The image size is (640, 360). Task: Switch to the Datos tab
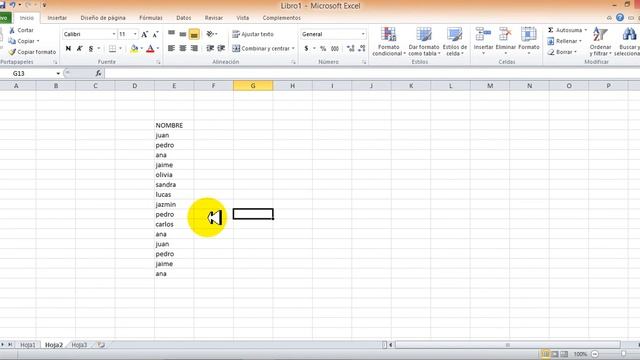pos(184,18)
